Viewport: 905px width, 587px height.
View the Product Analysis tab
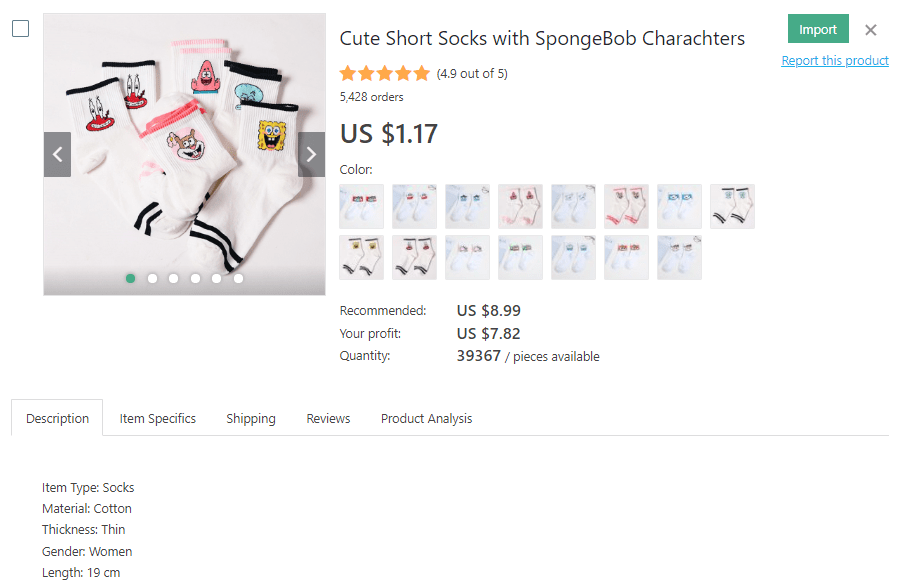click(x=426, y=418)
